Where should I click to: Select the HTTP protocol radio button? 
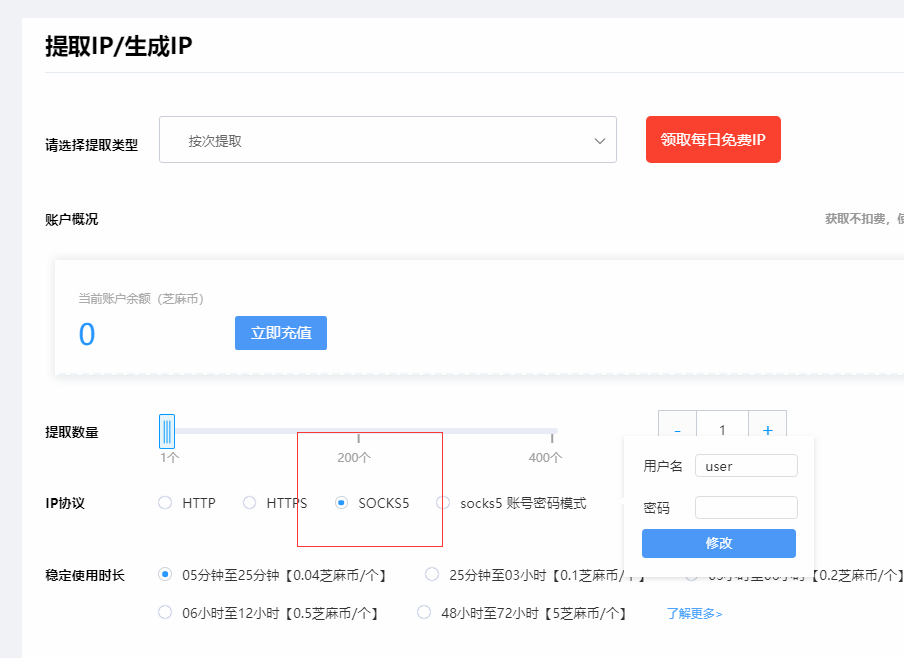click(164, 503)
